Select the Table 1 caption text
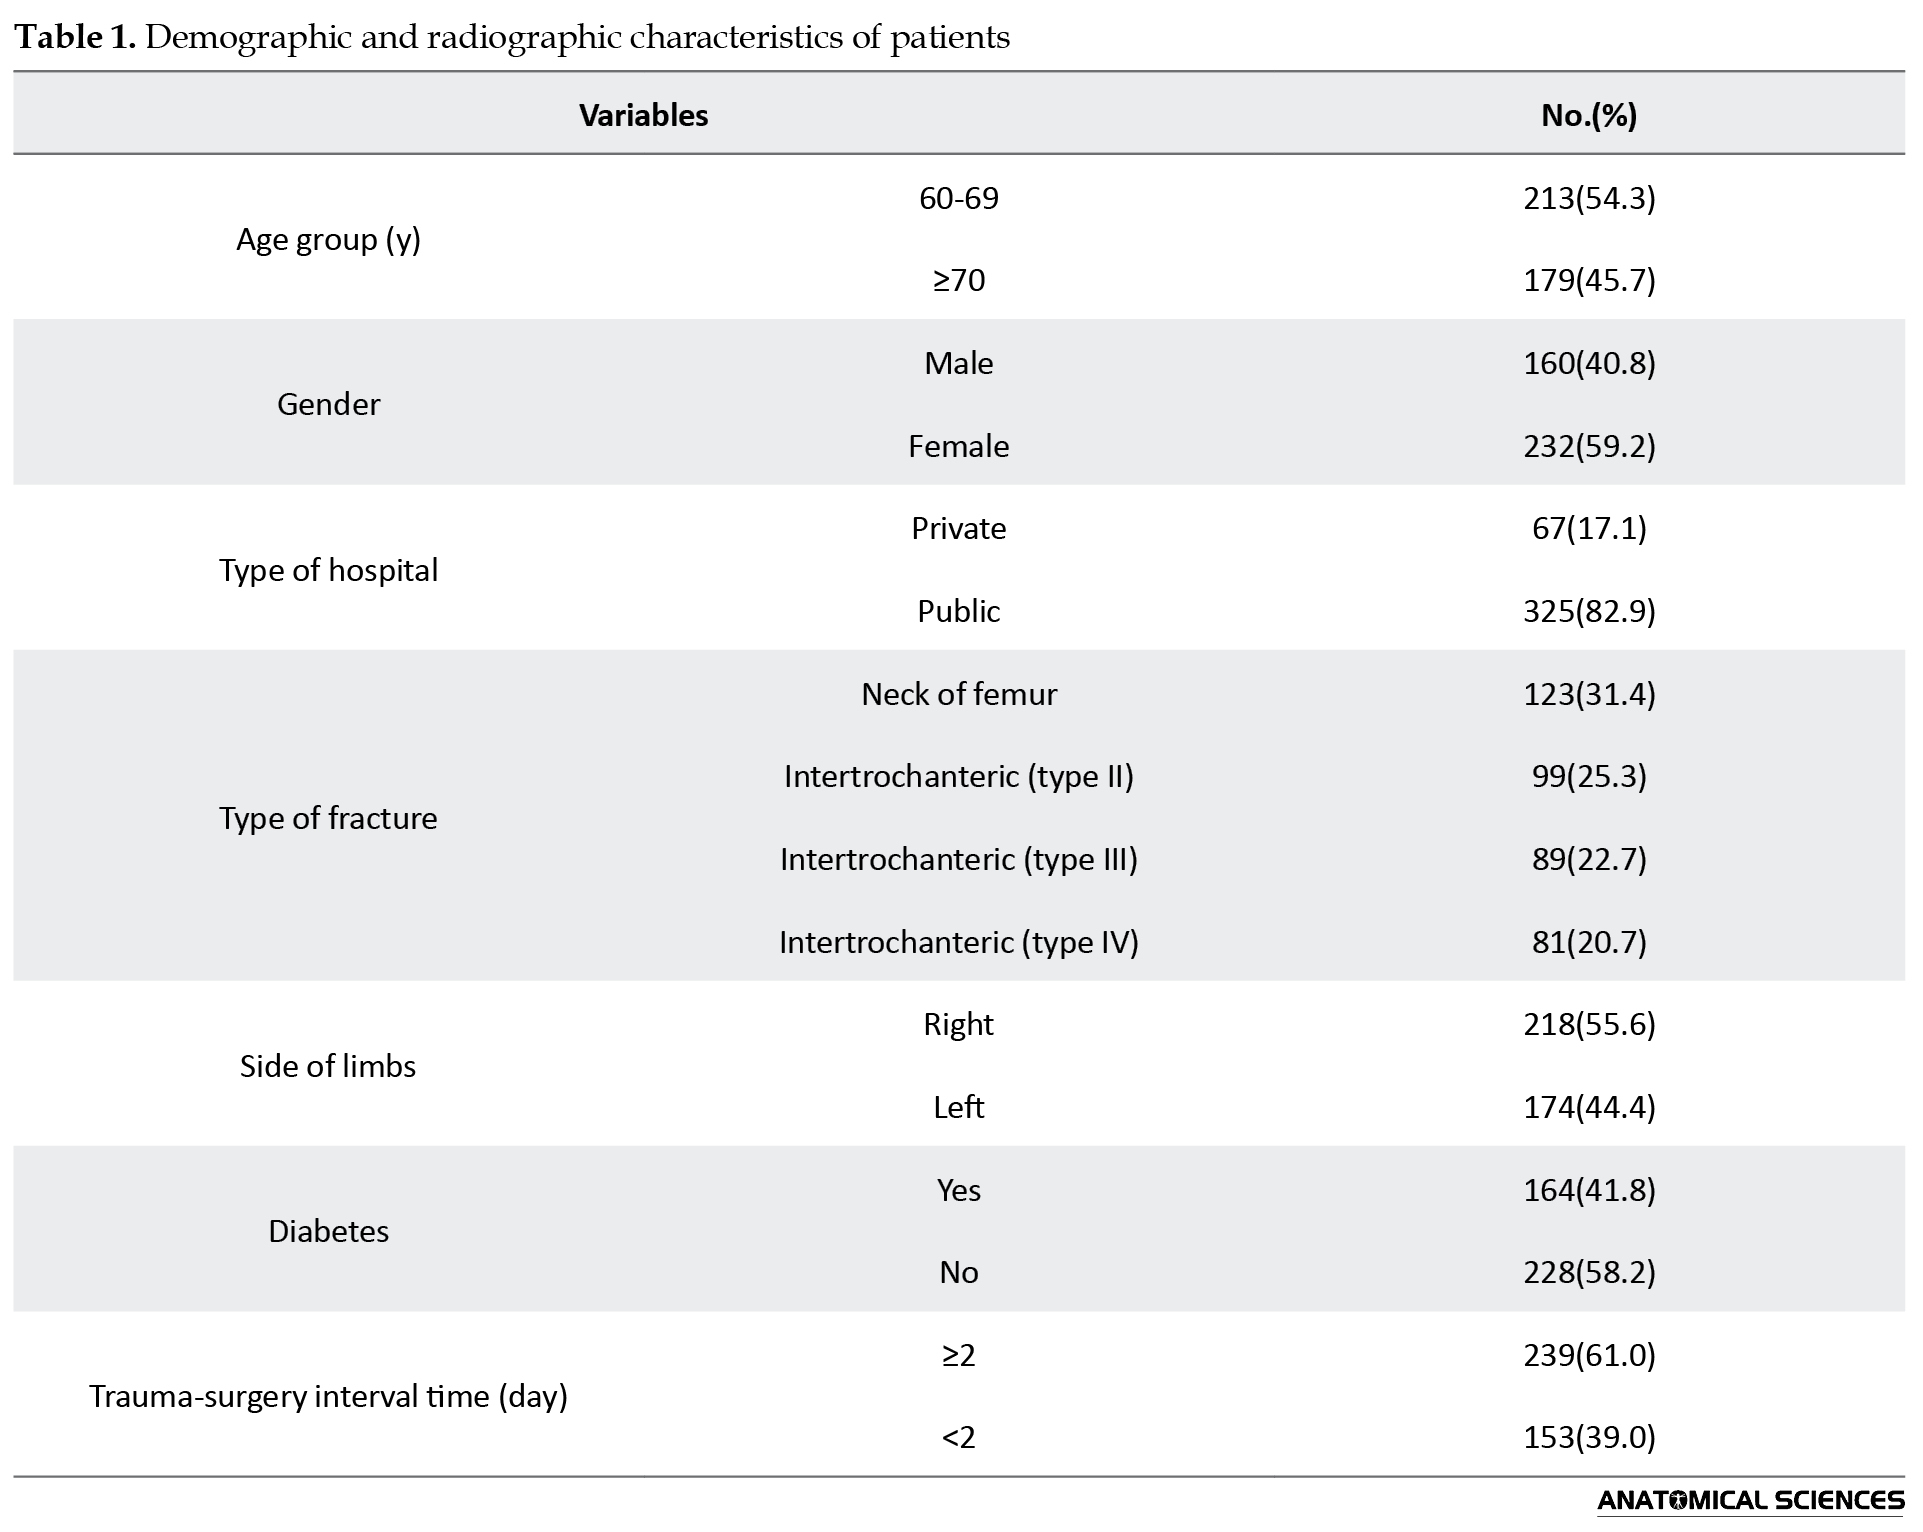1923x1532 pixels. 512,37
